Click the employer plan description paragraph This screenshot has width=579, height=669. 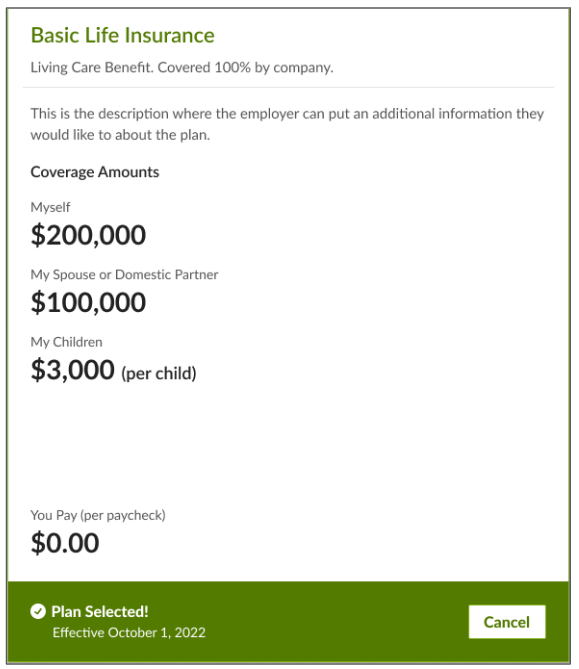pyautogui.click(x=287, y=124)
